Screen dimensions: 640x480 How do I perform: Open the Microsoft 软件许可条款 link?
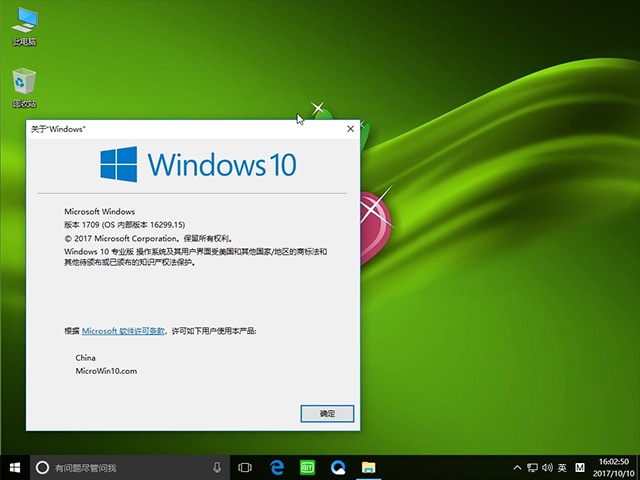point(123,331)
